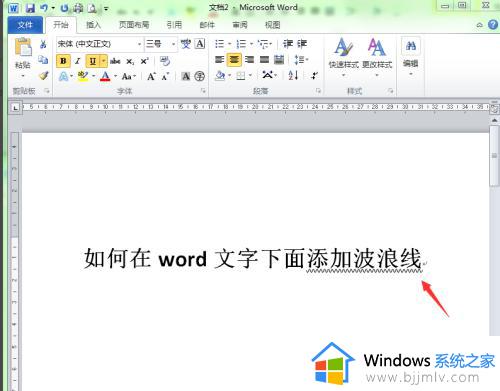Toggle Align Right
The height and width of the screenshot is (391, 500).
(249, 60)
